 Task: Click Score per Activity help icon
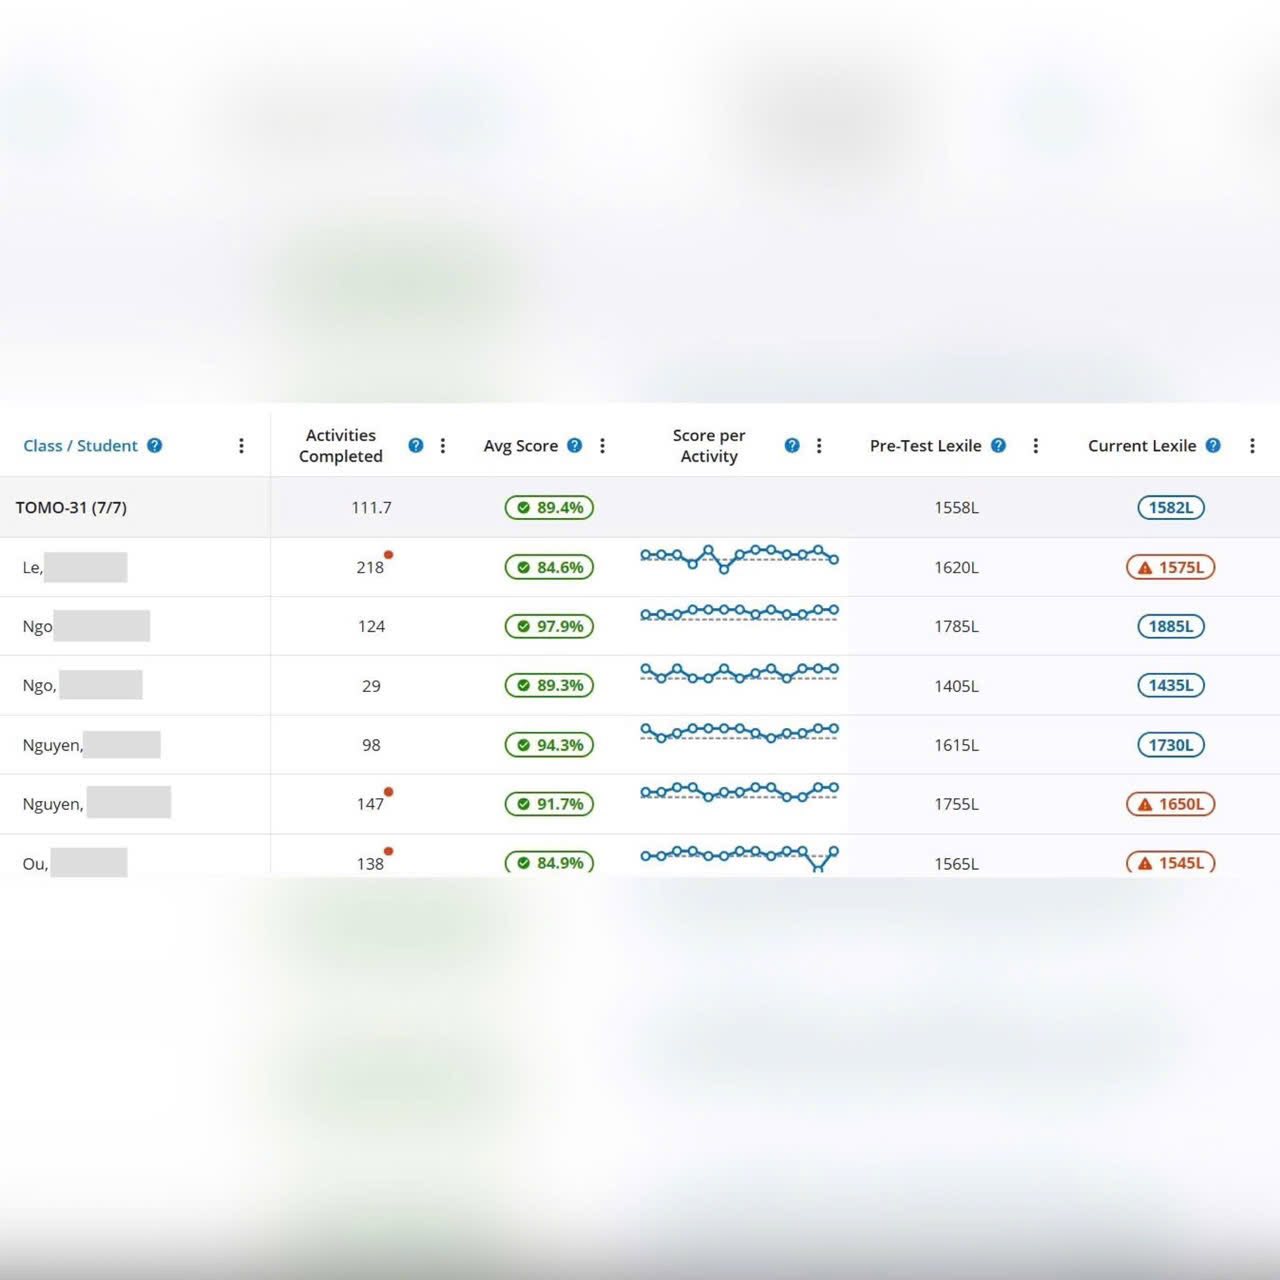point(792,446)
